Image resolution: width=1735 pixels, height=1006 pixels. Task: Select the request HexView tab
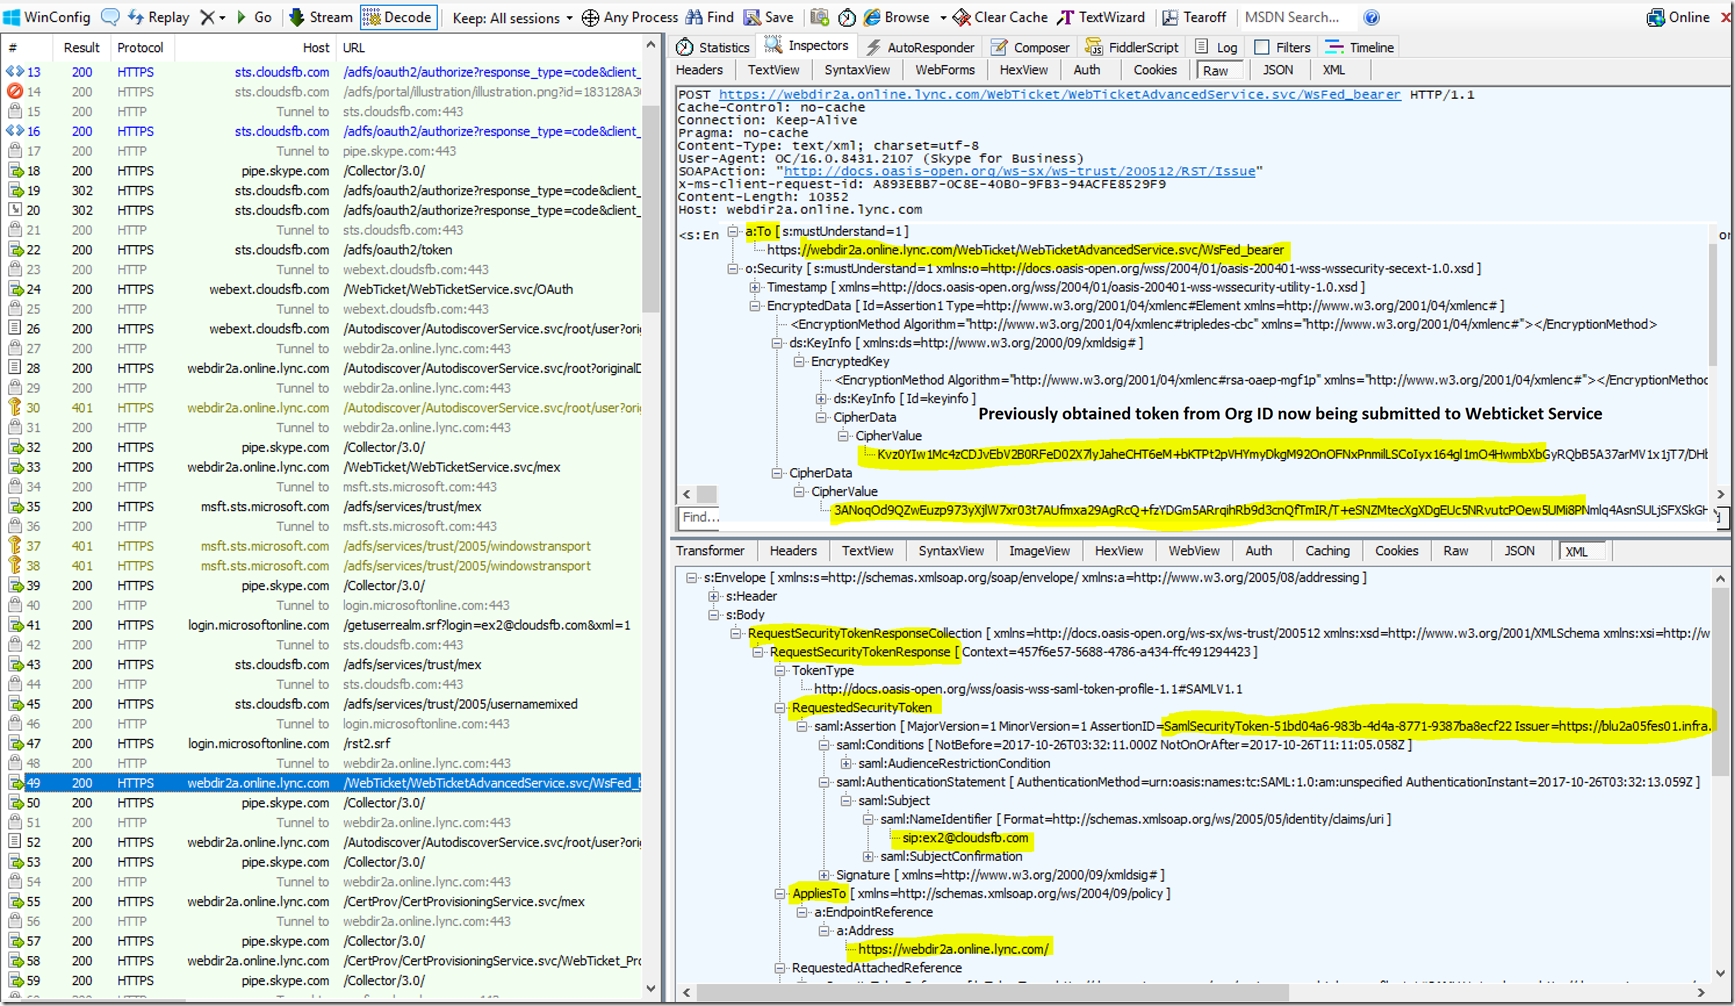coord(1024,70)
